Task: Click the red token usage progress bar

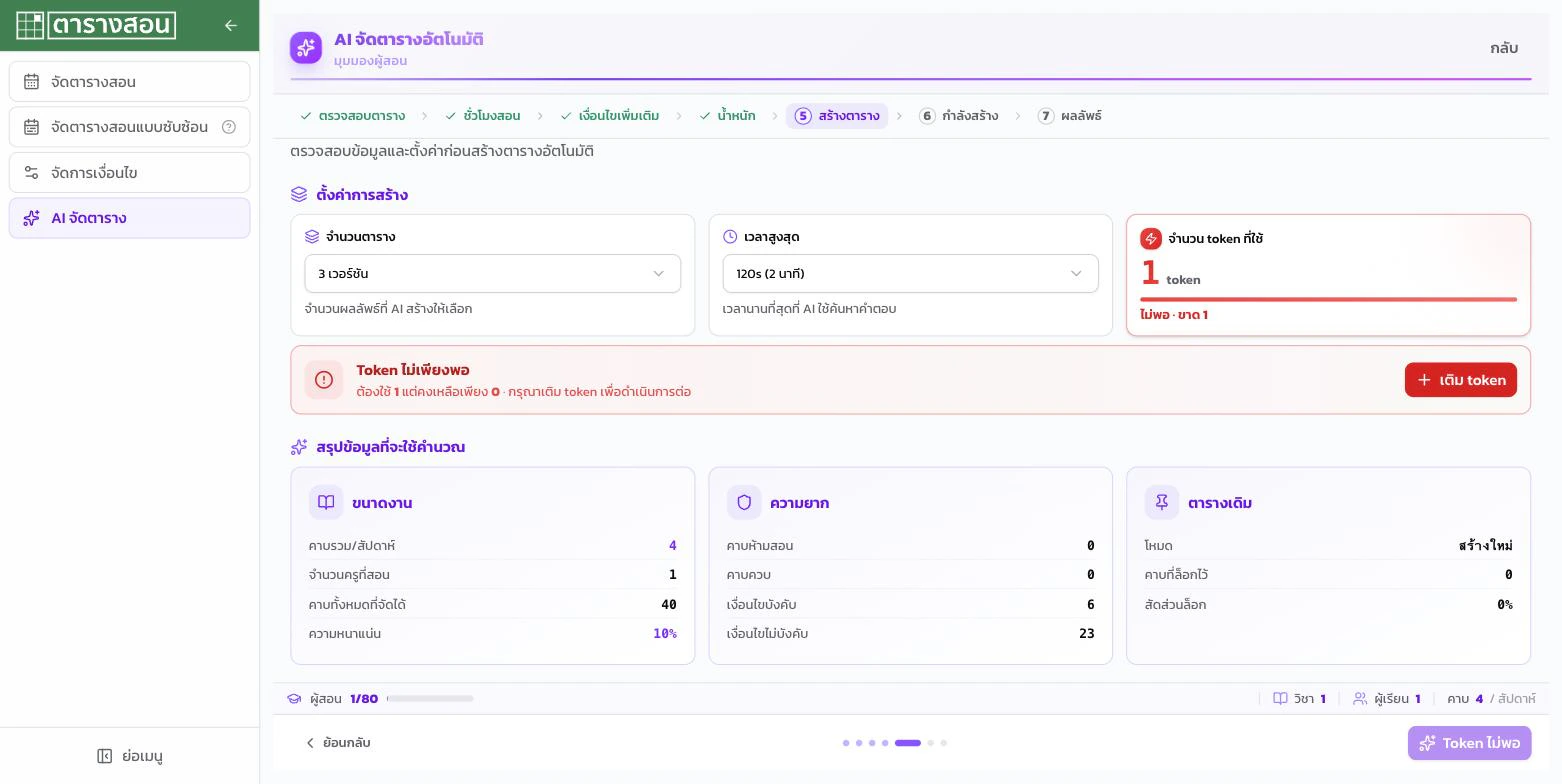Action: click(1329, 299)
